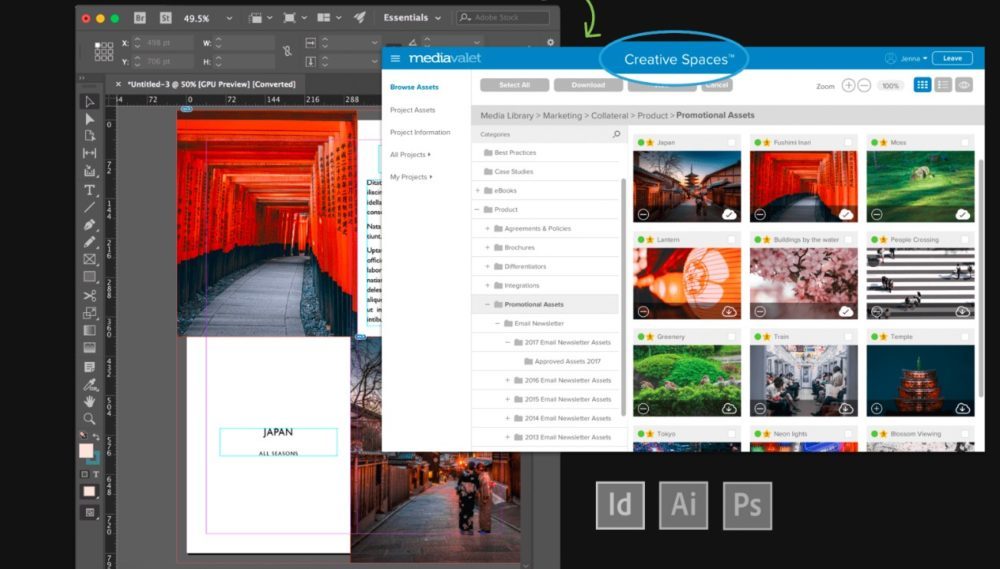Tick the Moss asset checkbox
The image size is (1000, 569).
pos(965,143)
